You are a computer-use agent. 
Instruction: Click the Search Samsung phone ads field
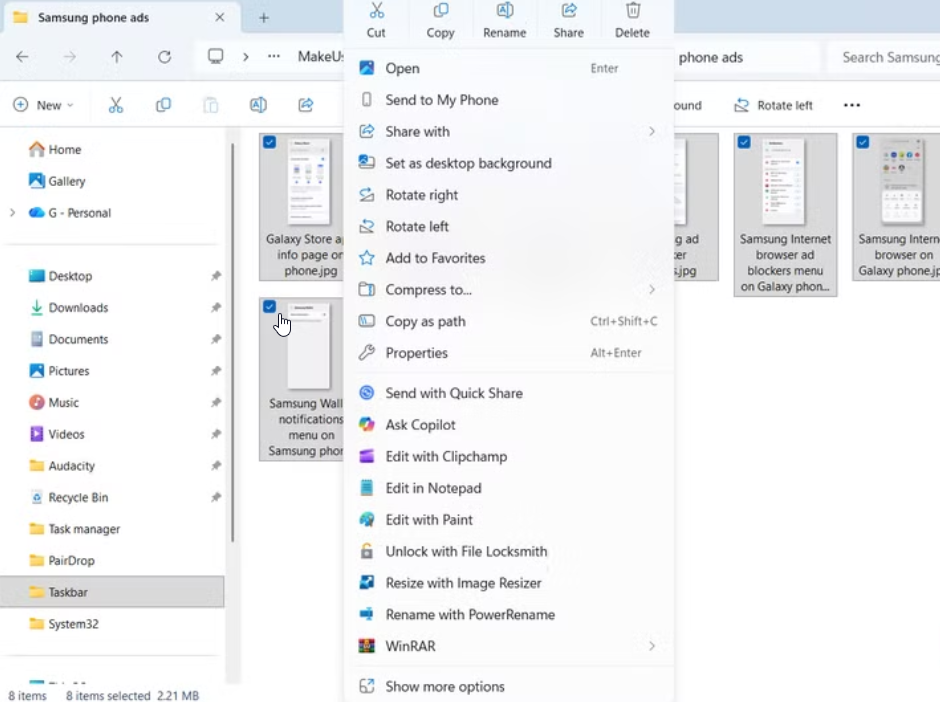pos(888,57)
